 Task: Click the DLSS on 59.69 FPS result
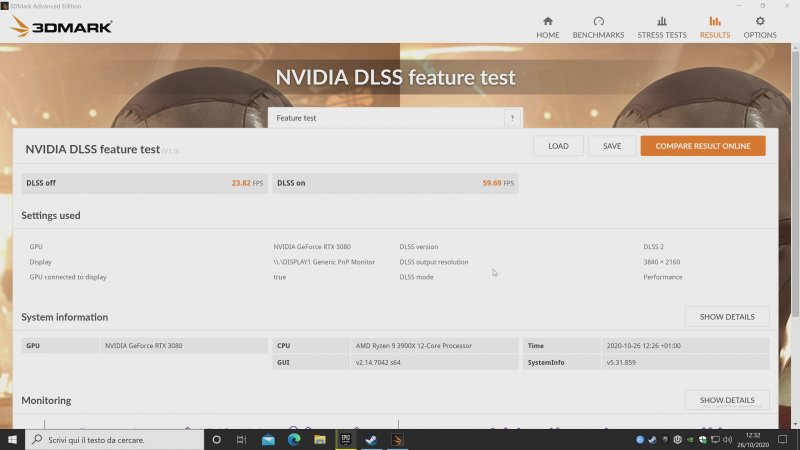coord(395,183)
